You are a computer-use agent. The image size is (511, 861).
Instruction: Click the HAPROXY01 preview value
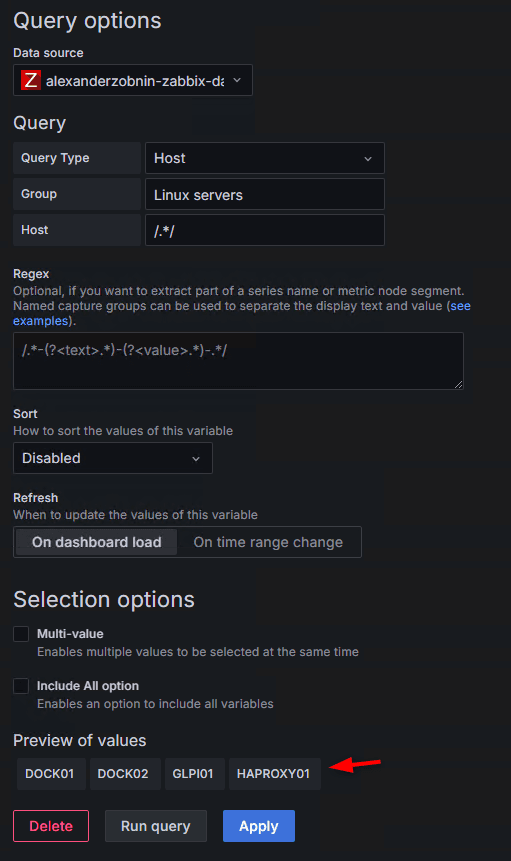tap(274, 774)
